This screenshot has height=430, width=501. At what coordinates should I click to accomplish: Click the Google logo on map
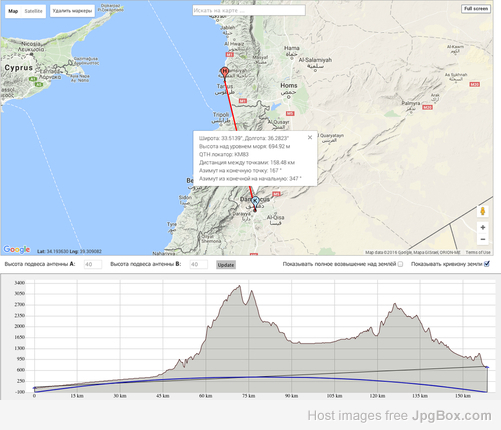coord(17,249)
